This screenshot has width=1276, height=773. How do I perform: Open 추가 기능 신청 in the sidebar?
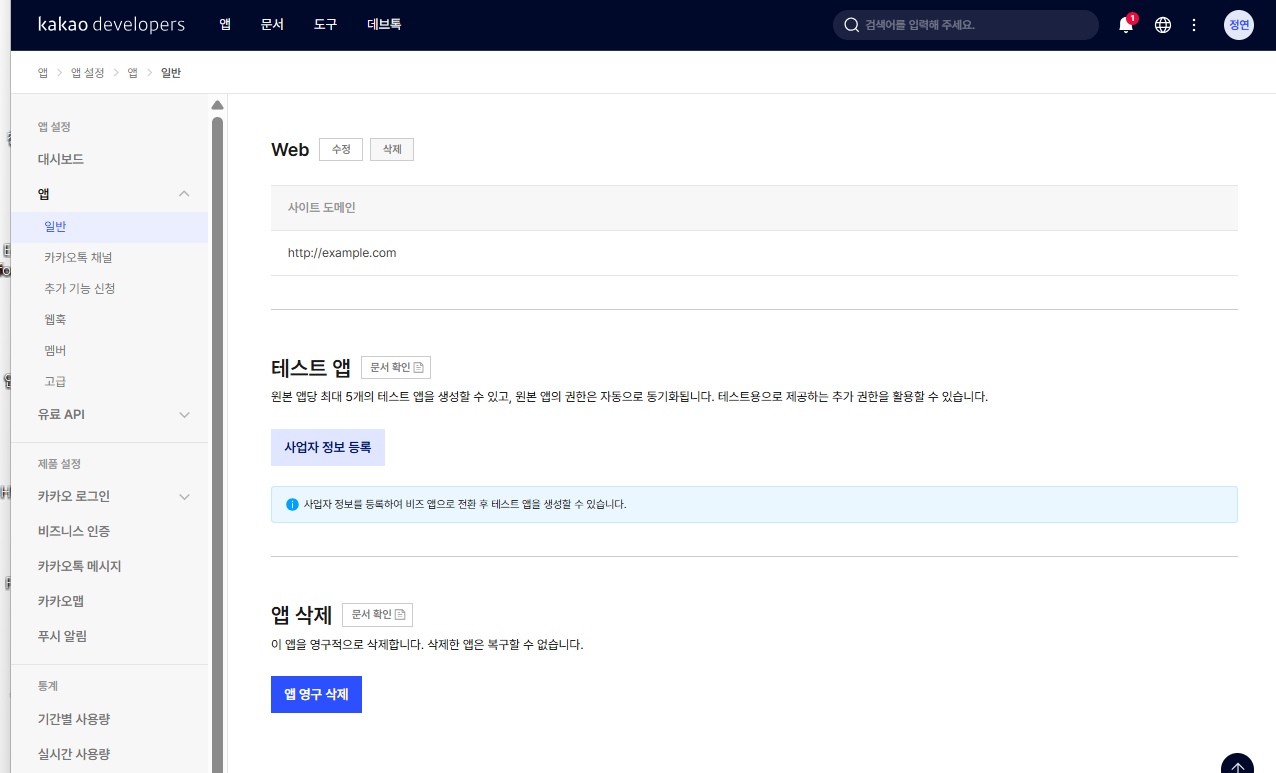(x=80, y=289)
